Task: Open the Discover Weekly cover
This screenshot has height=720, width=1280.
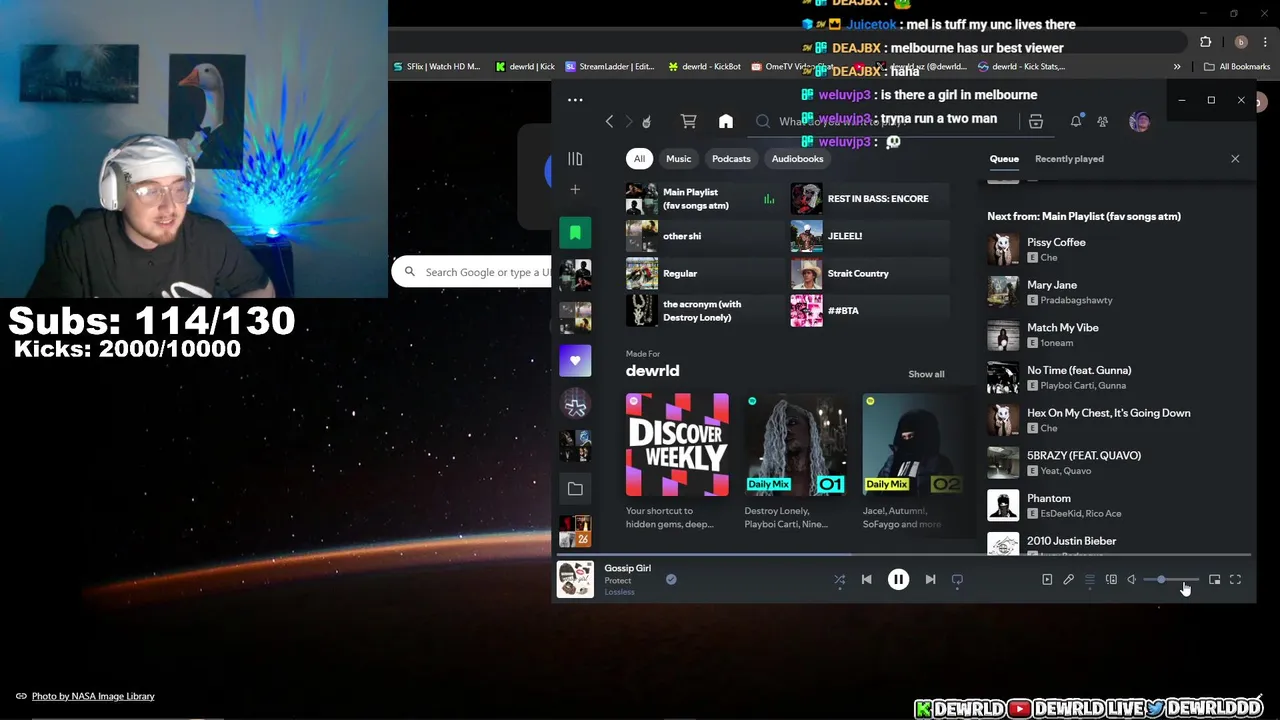Action: coord(677,445)
